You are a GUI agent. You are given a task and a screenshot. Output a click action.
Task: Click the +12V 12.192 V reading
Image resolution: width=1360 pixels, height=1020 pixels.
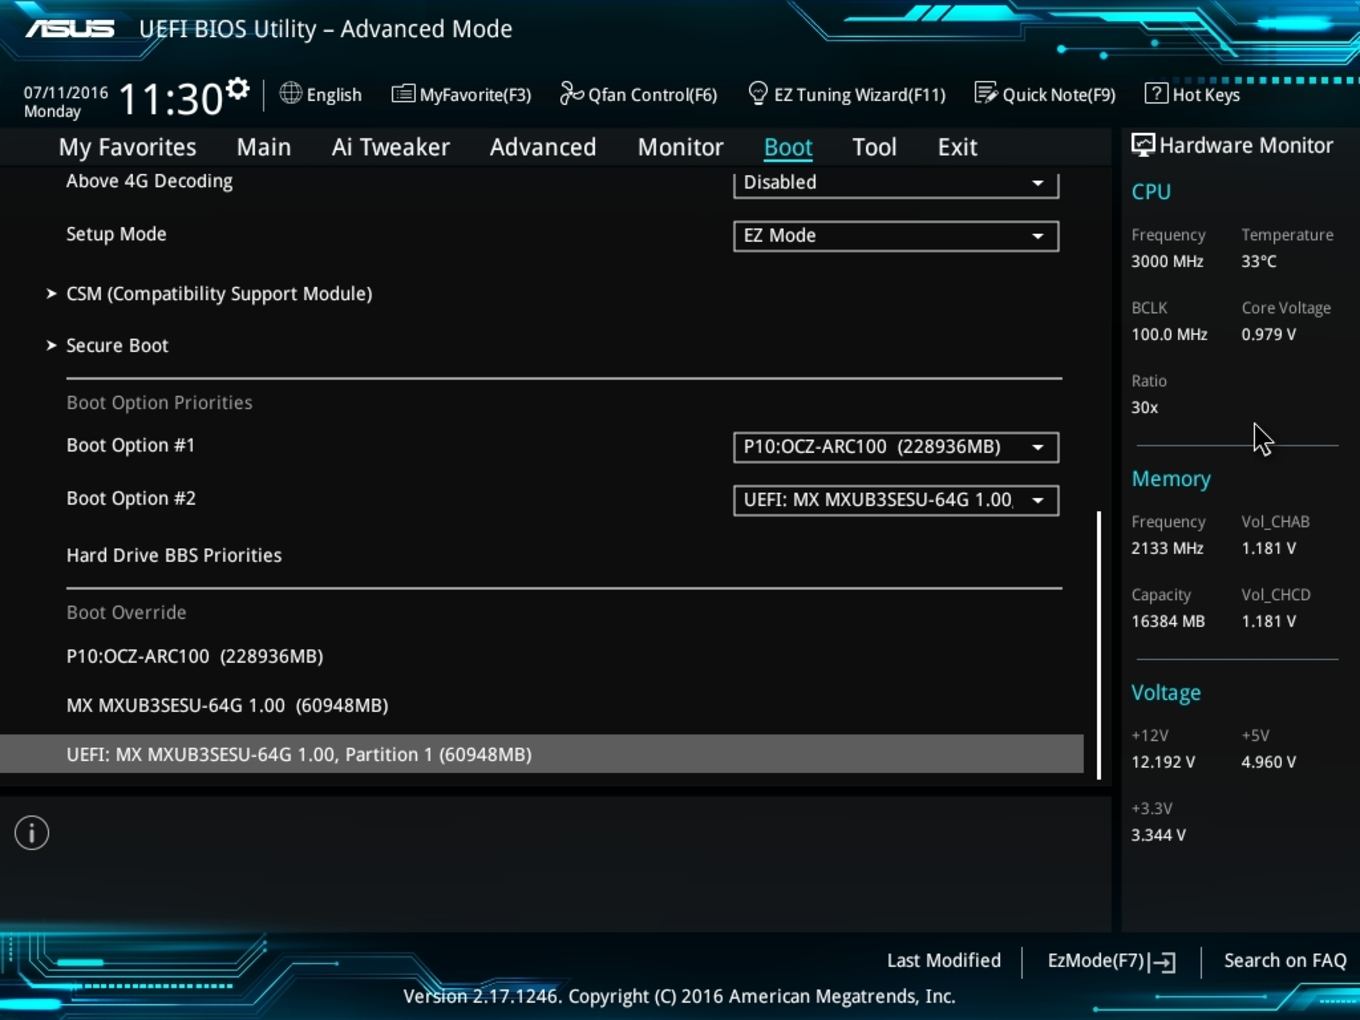(1163, 762)
